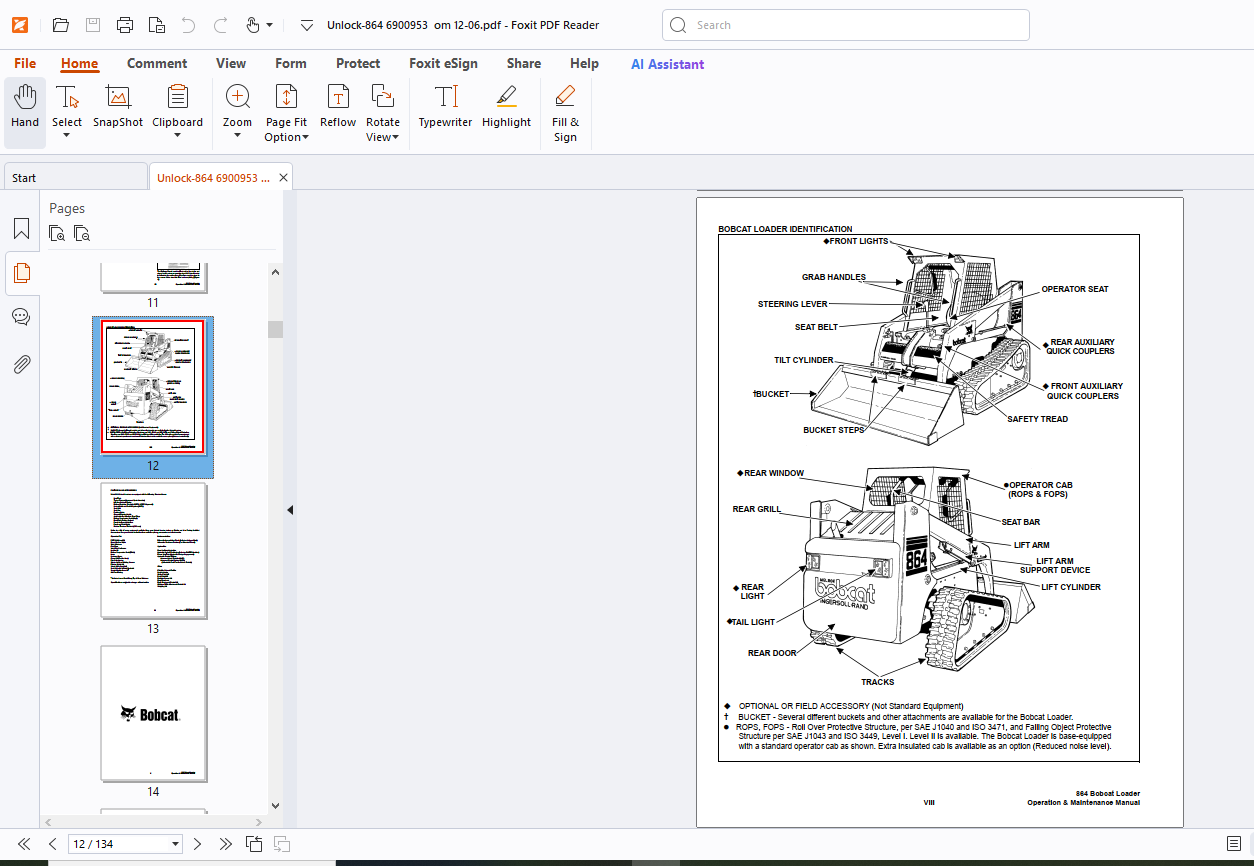The height and width of the screenshot is (866, 1254).
Task: Open the Protect ribbon tab
Action: coord(358,63)
